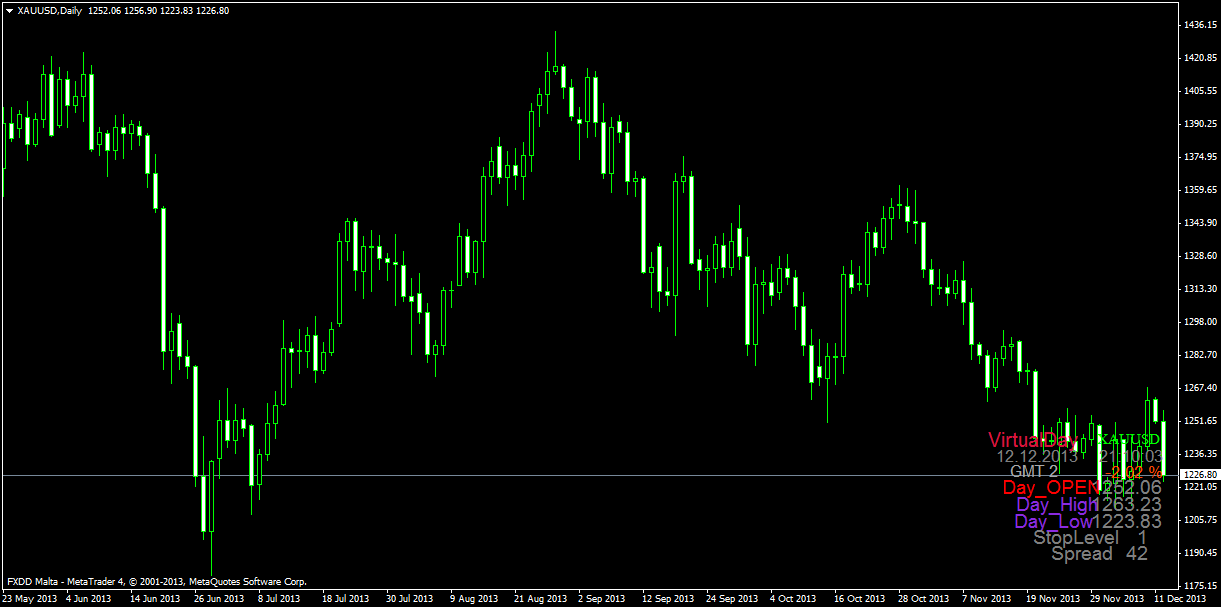Click the VirtualDay indicator label
The image size is (1221, 607).
tap(1033, 440)
